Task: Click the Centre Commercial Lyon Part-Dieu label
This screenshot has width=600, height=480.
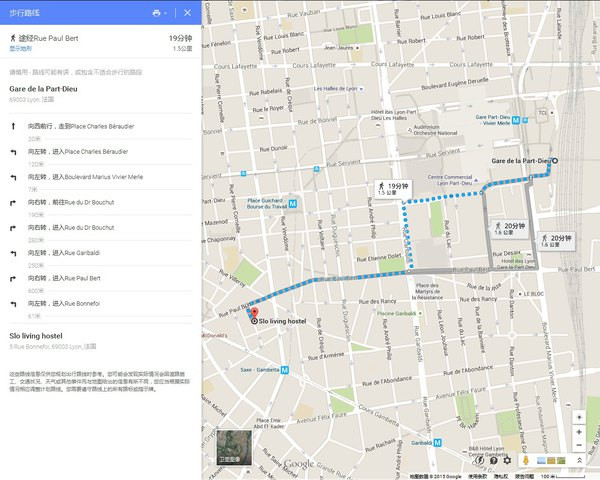Action: tap(450, 180)
